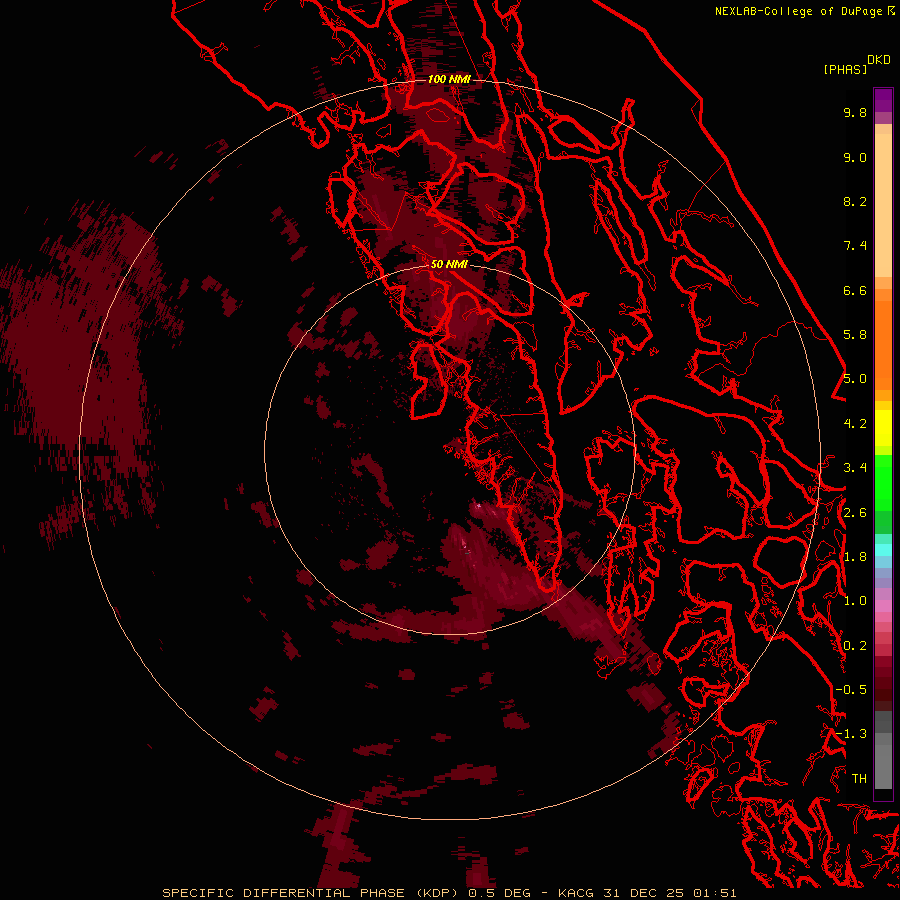Select the 2.6 scale value
The image size is (900, 900).
pos(855,513)
